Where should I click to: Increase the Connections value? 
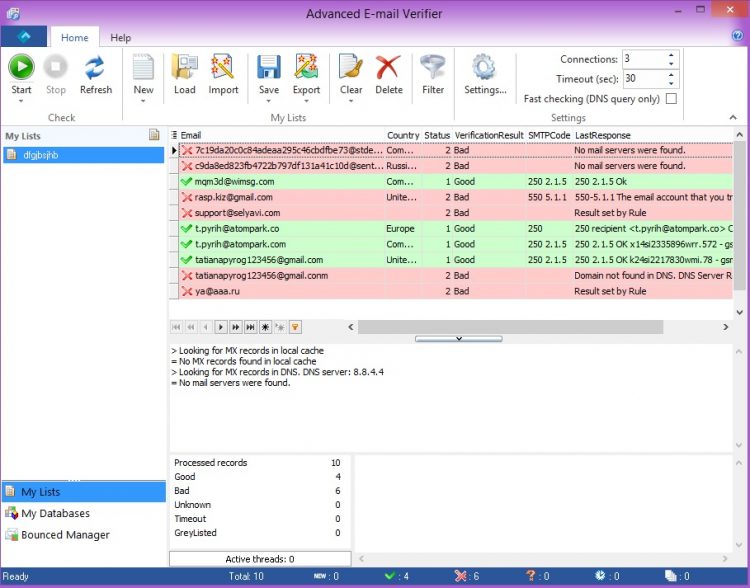click(671, 55)
